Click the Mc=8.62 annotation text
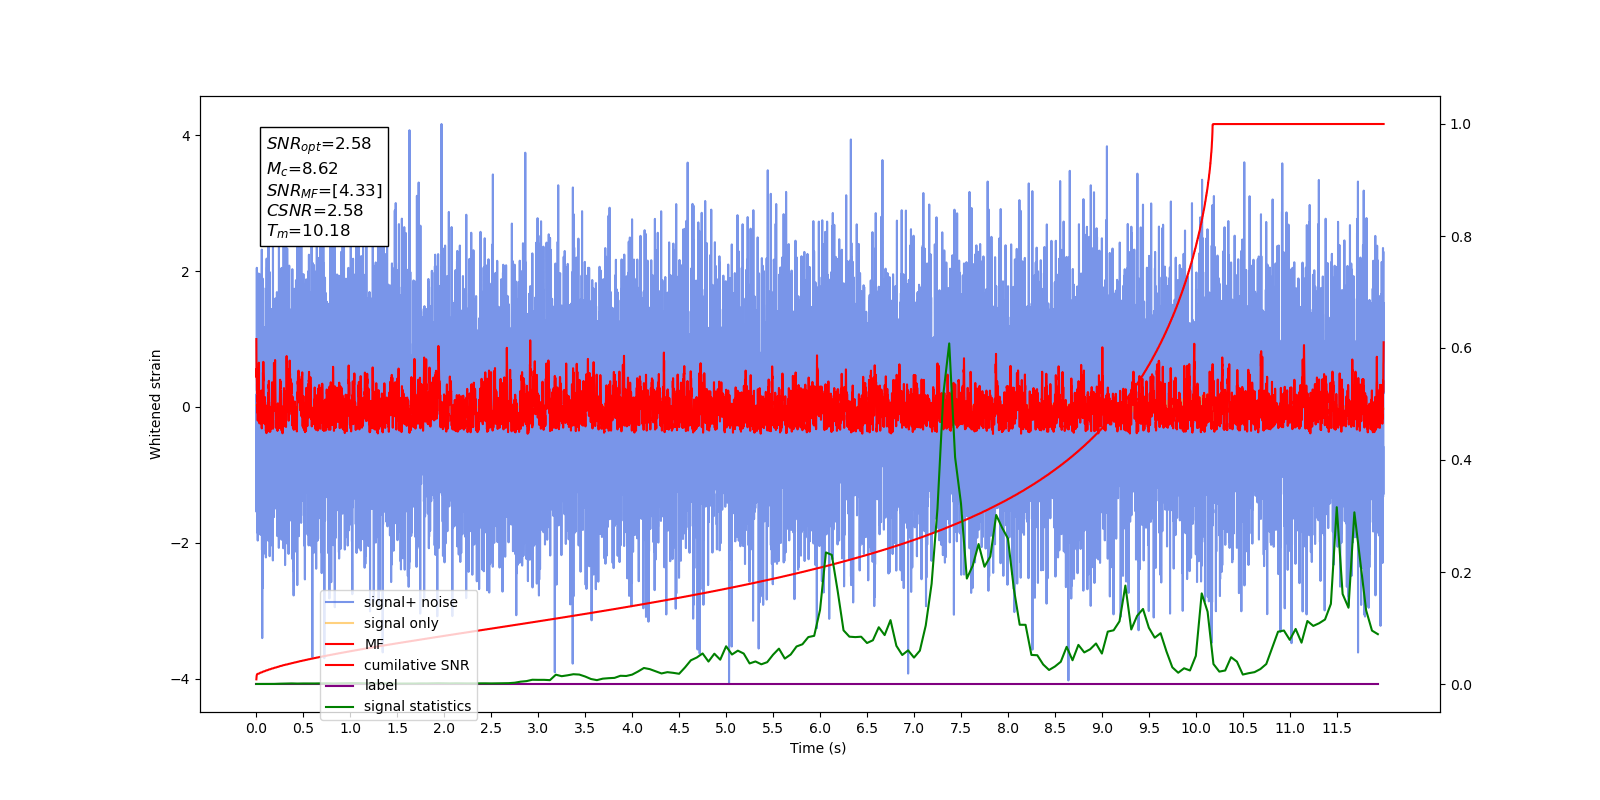The width and height of the screenshot is (1600, 800). pos(302,169)
